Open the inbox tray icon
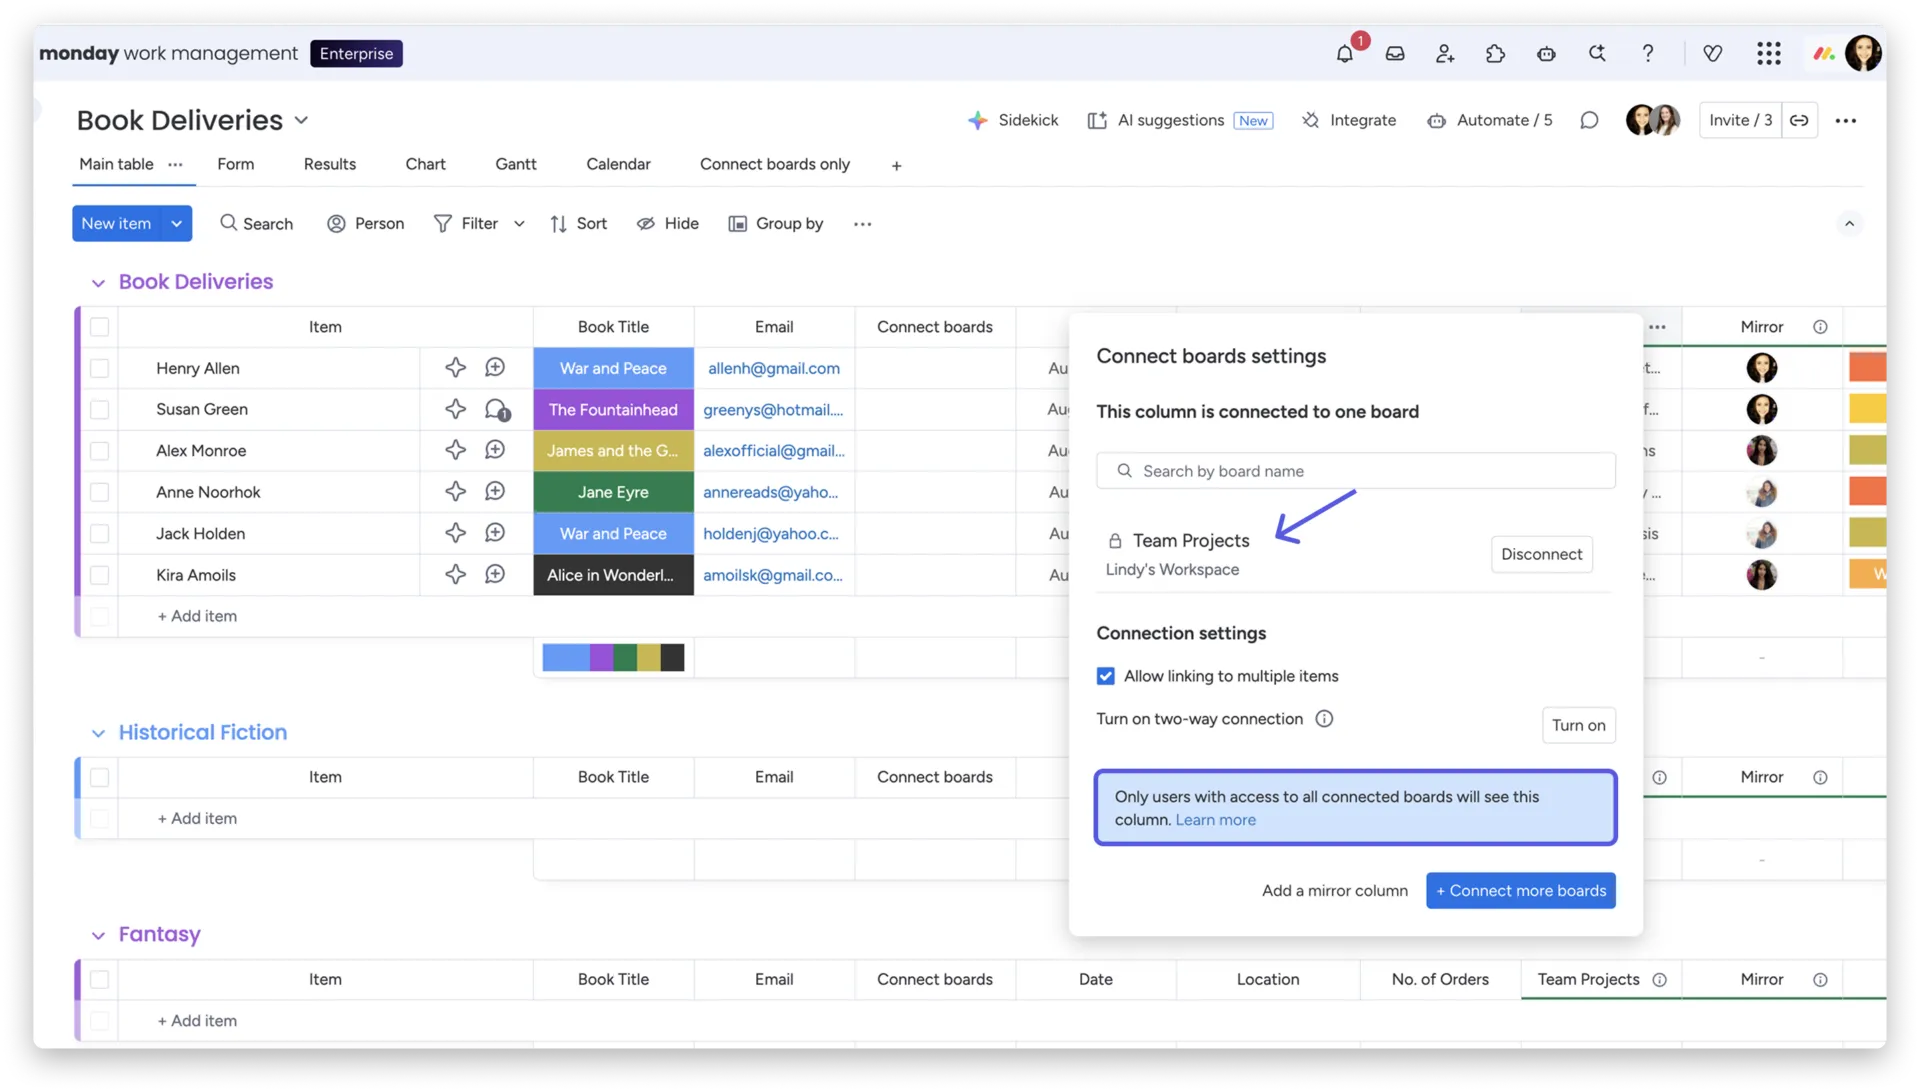1920x1092 pixels. [1395, 54]
